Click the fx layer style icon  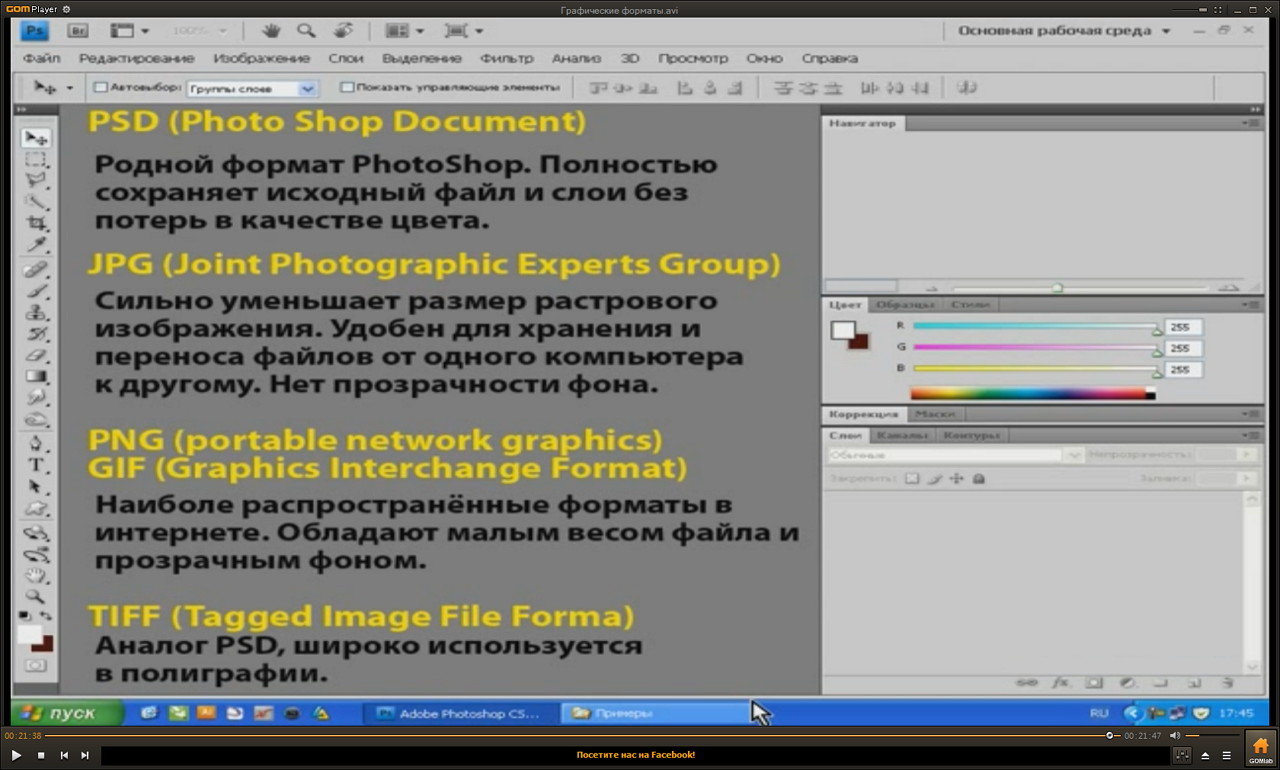1061,683
